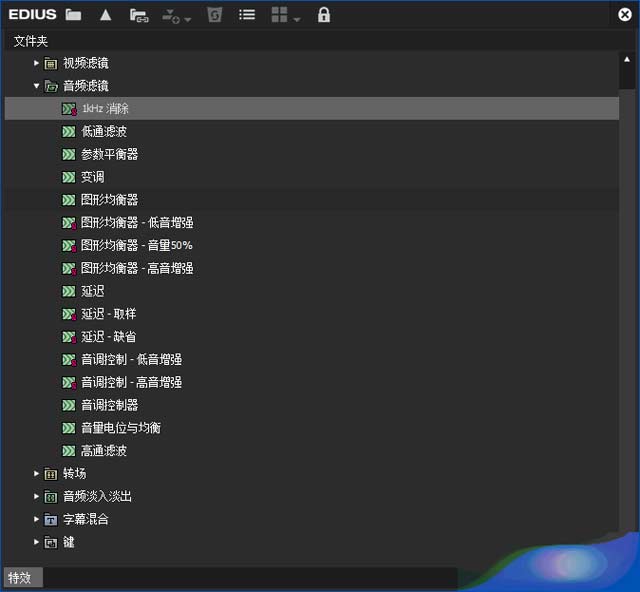Select the 延迟 text label
The image size is (640, 592).
point(93,291)
